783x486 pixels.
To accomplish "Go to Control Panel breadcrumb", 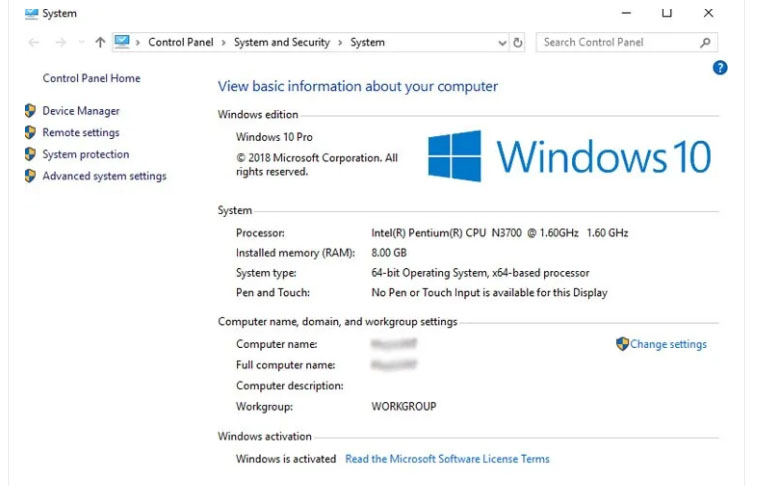I will pyautogui.click(x=181, y=42).
